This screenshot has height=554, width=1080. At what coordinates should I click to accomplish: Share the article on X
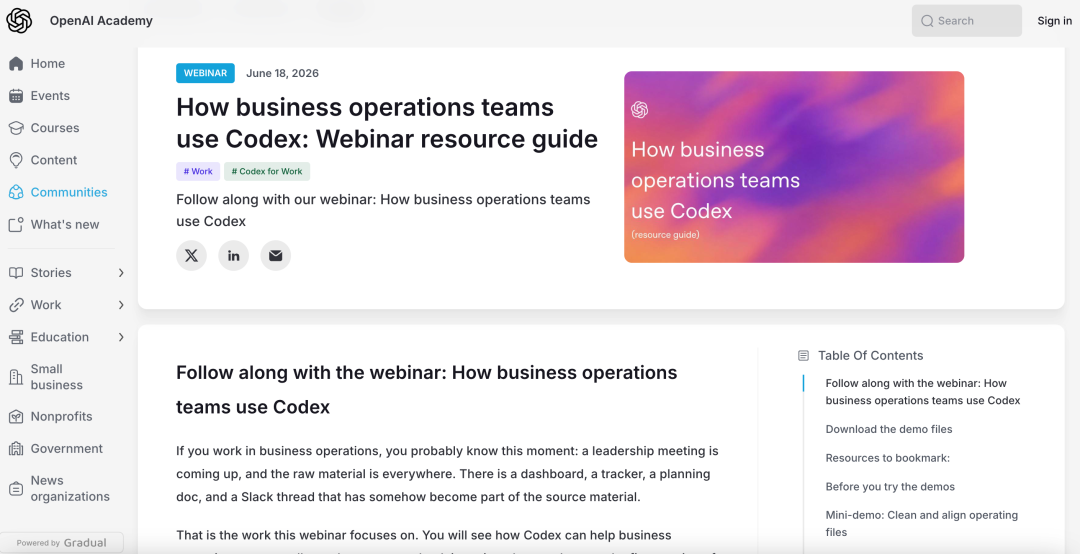[191, 256]
